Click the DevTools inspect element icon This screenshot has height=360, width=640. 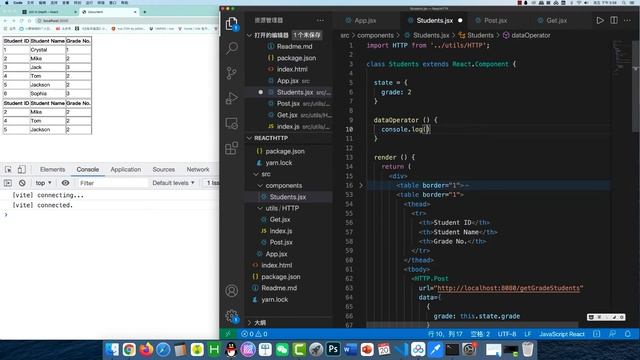tap(8, 169)
